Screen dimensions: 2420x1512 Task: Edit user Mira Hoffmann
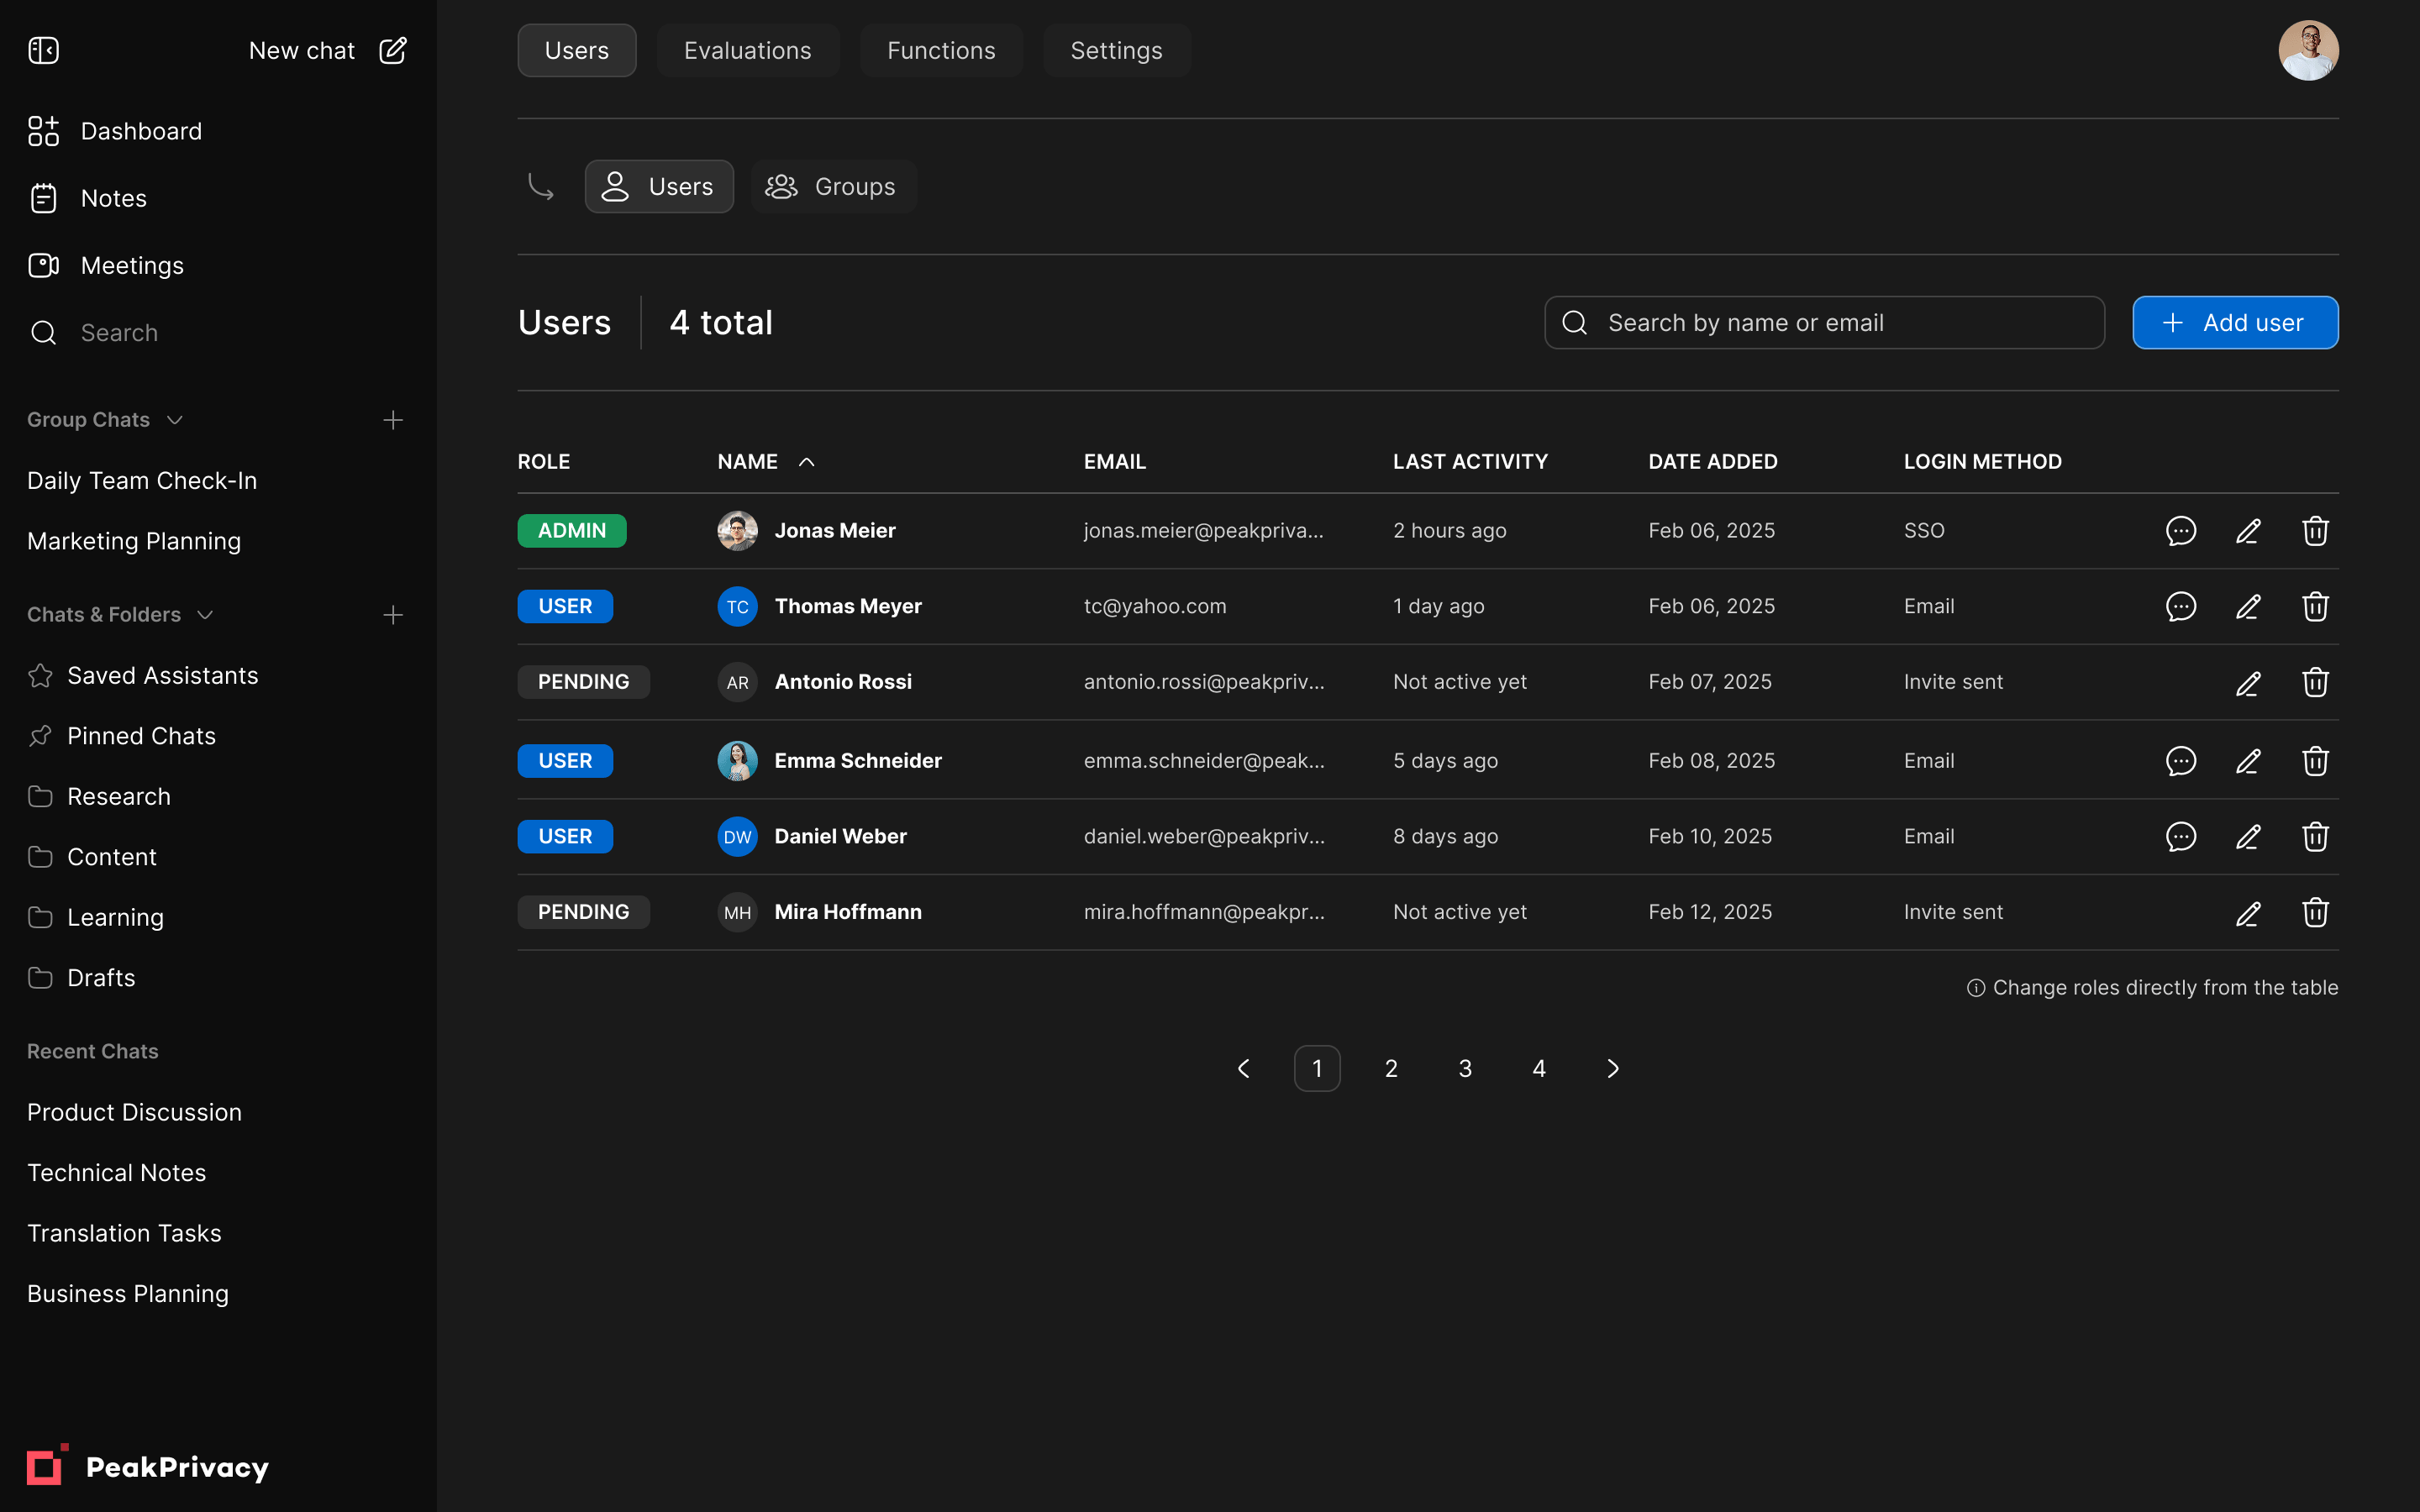pos(2248,913)
